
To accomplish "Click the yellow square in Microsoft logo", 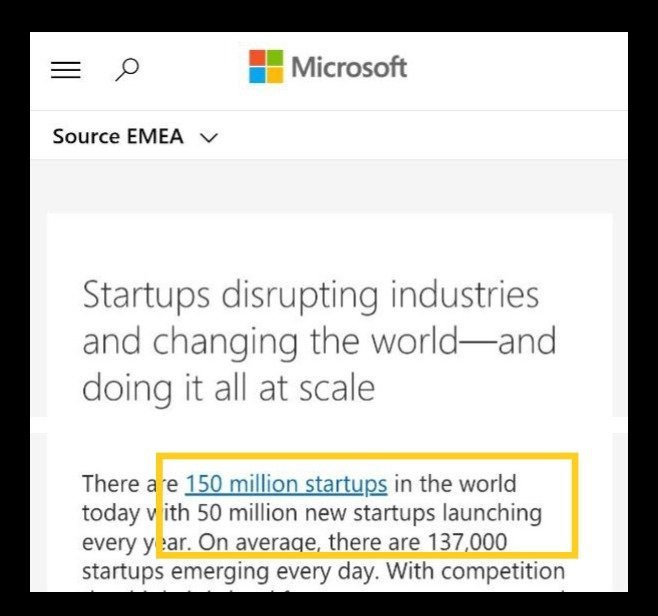I will click(275, 76).
